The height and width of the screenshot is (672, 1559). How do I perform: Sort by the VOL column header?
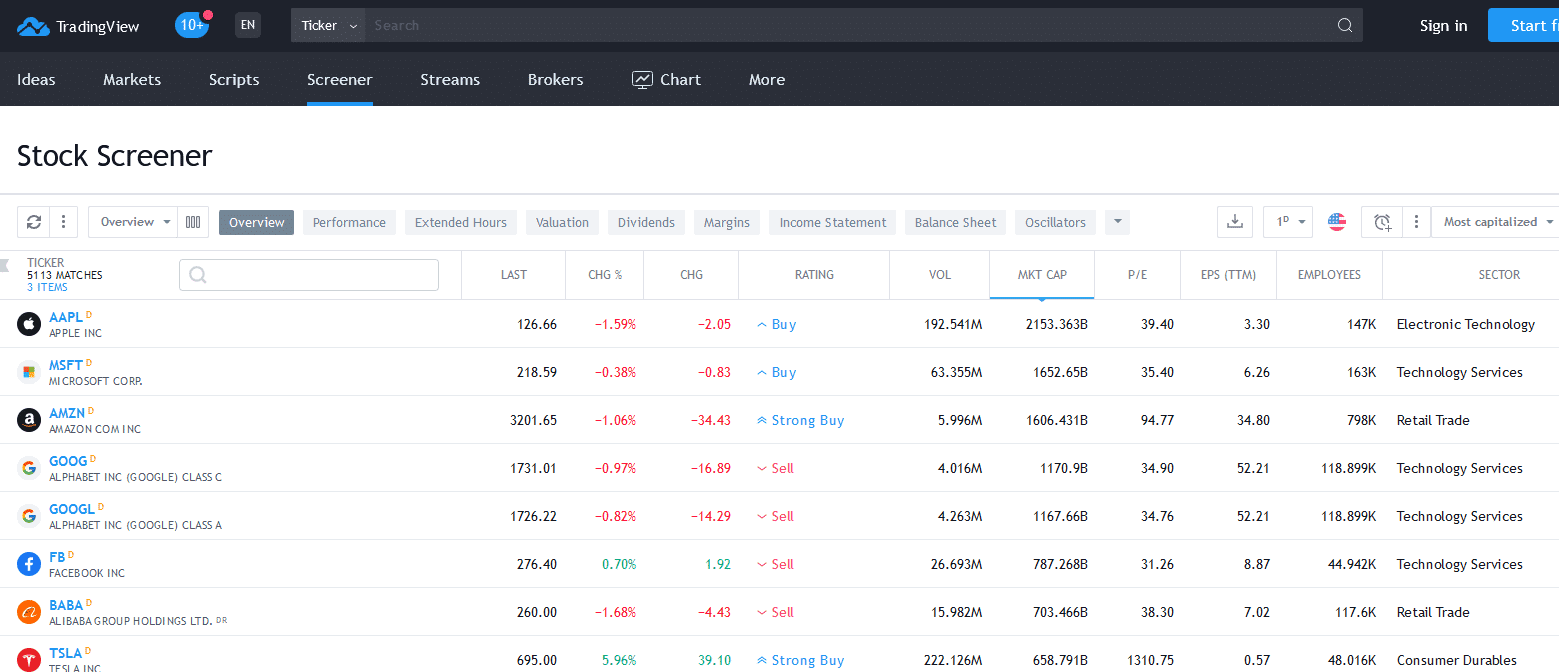[939, 275]
